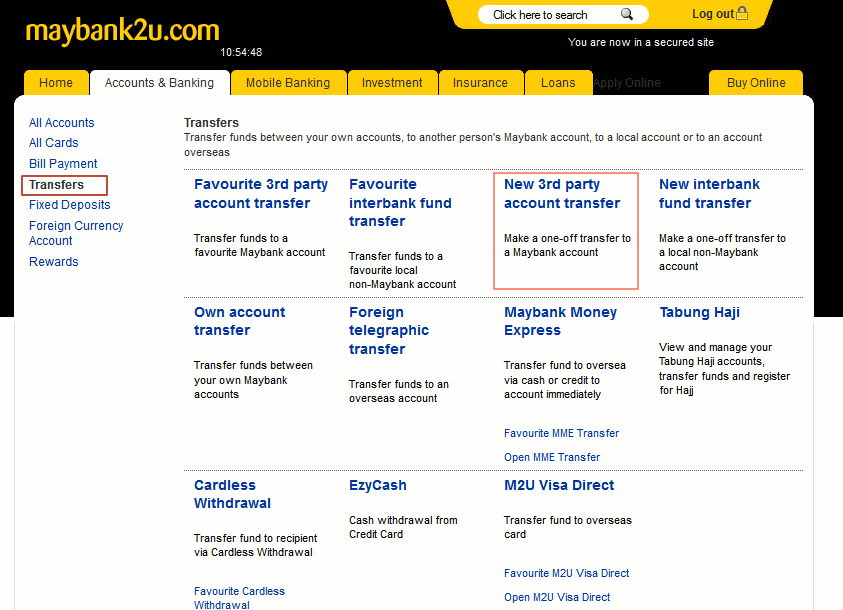Click 'Transfer funds to a favourite local non-Maybank account'
Image resolution: width=843 pixels, height=610 pixels.
(x=402, y=270)
